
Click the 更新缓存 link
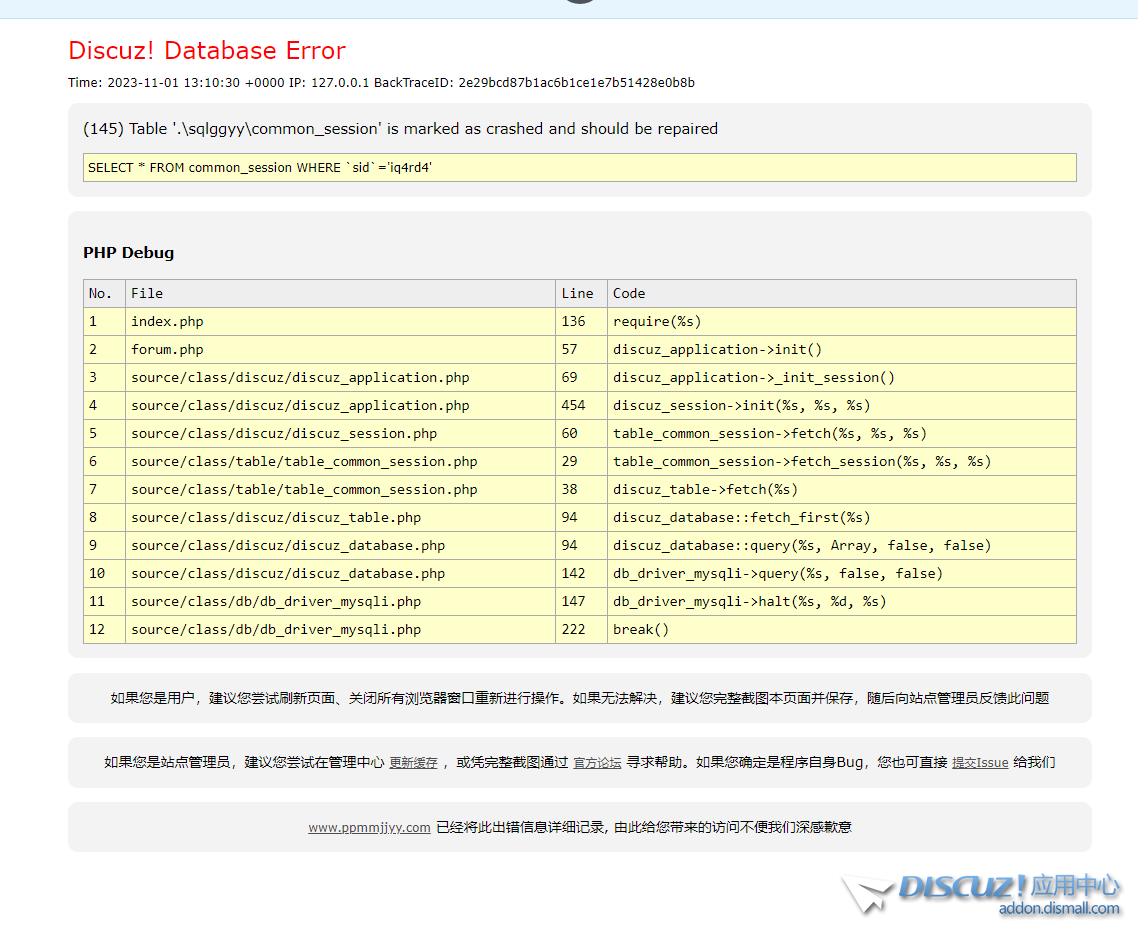[413, 763]
